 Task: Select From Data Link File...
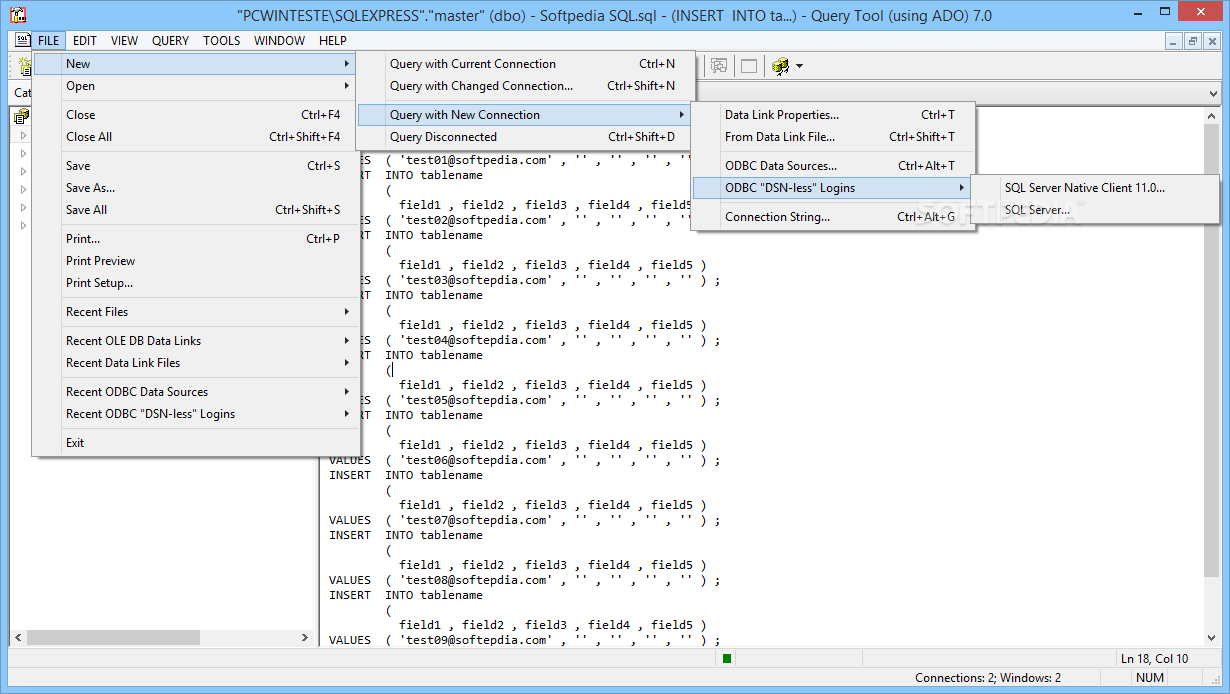point(832,137)
